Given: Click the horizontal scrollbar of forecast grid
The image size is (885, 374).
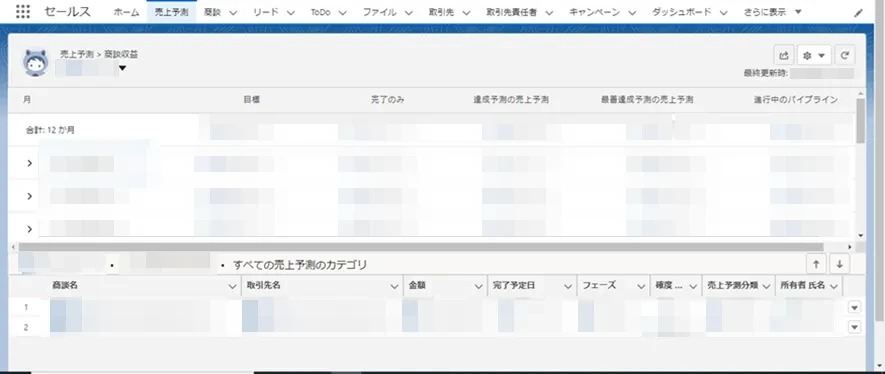Looking at the screenshot, I should tap(420, 247).
